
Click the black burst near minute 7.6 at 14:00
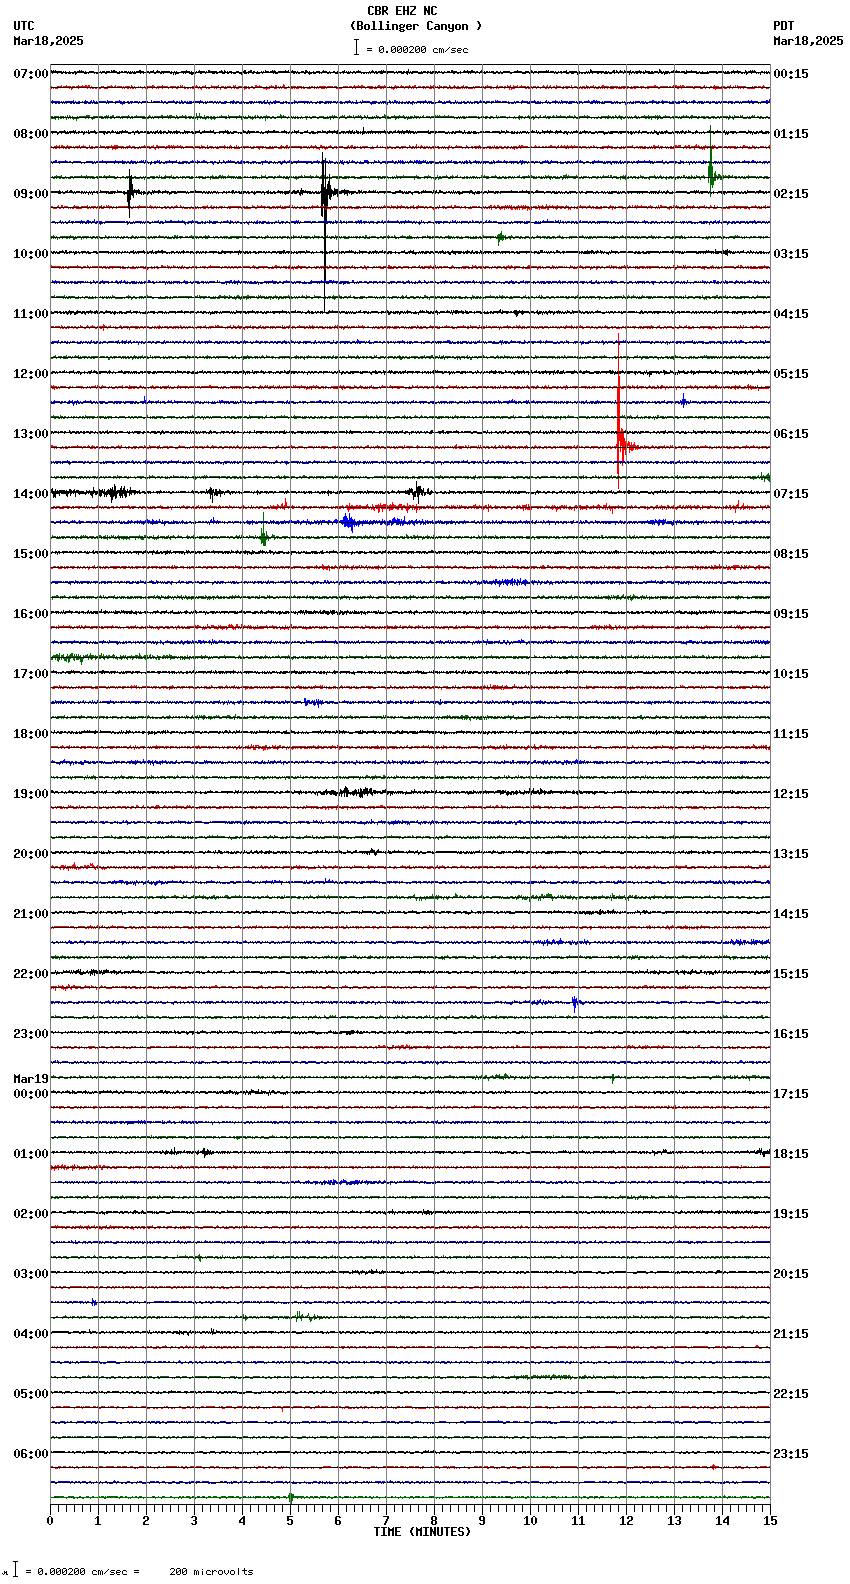coord(418,491)
